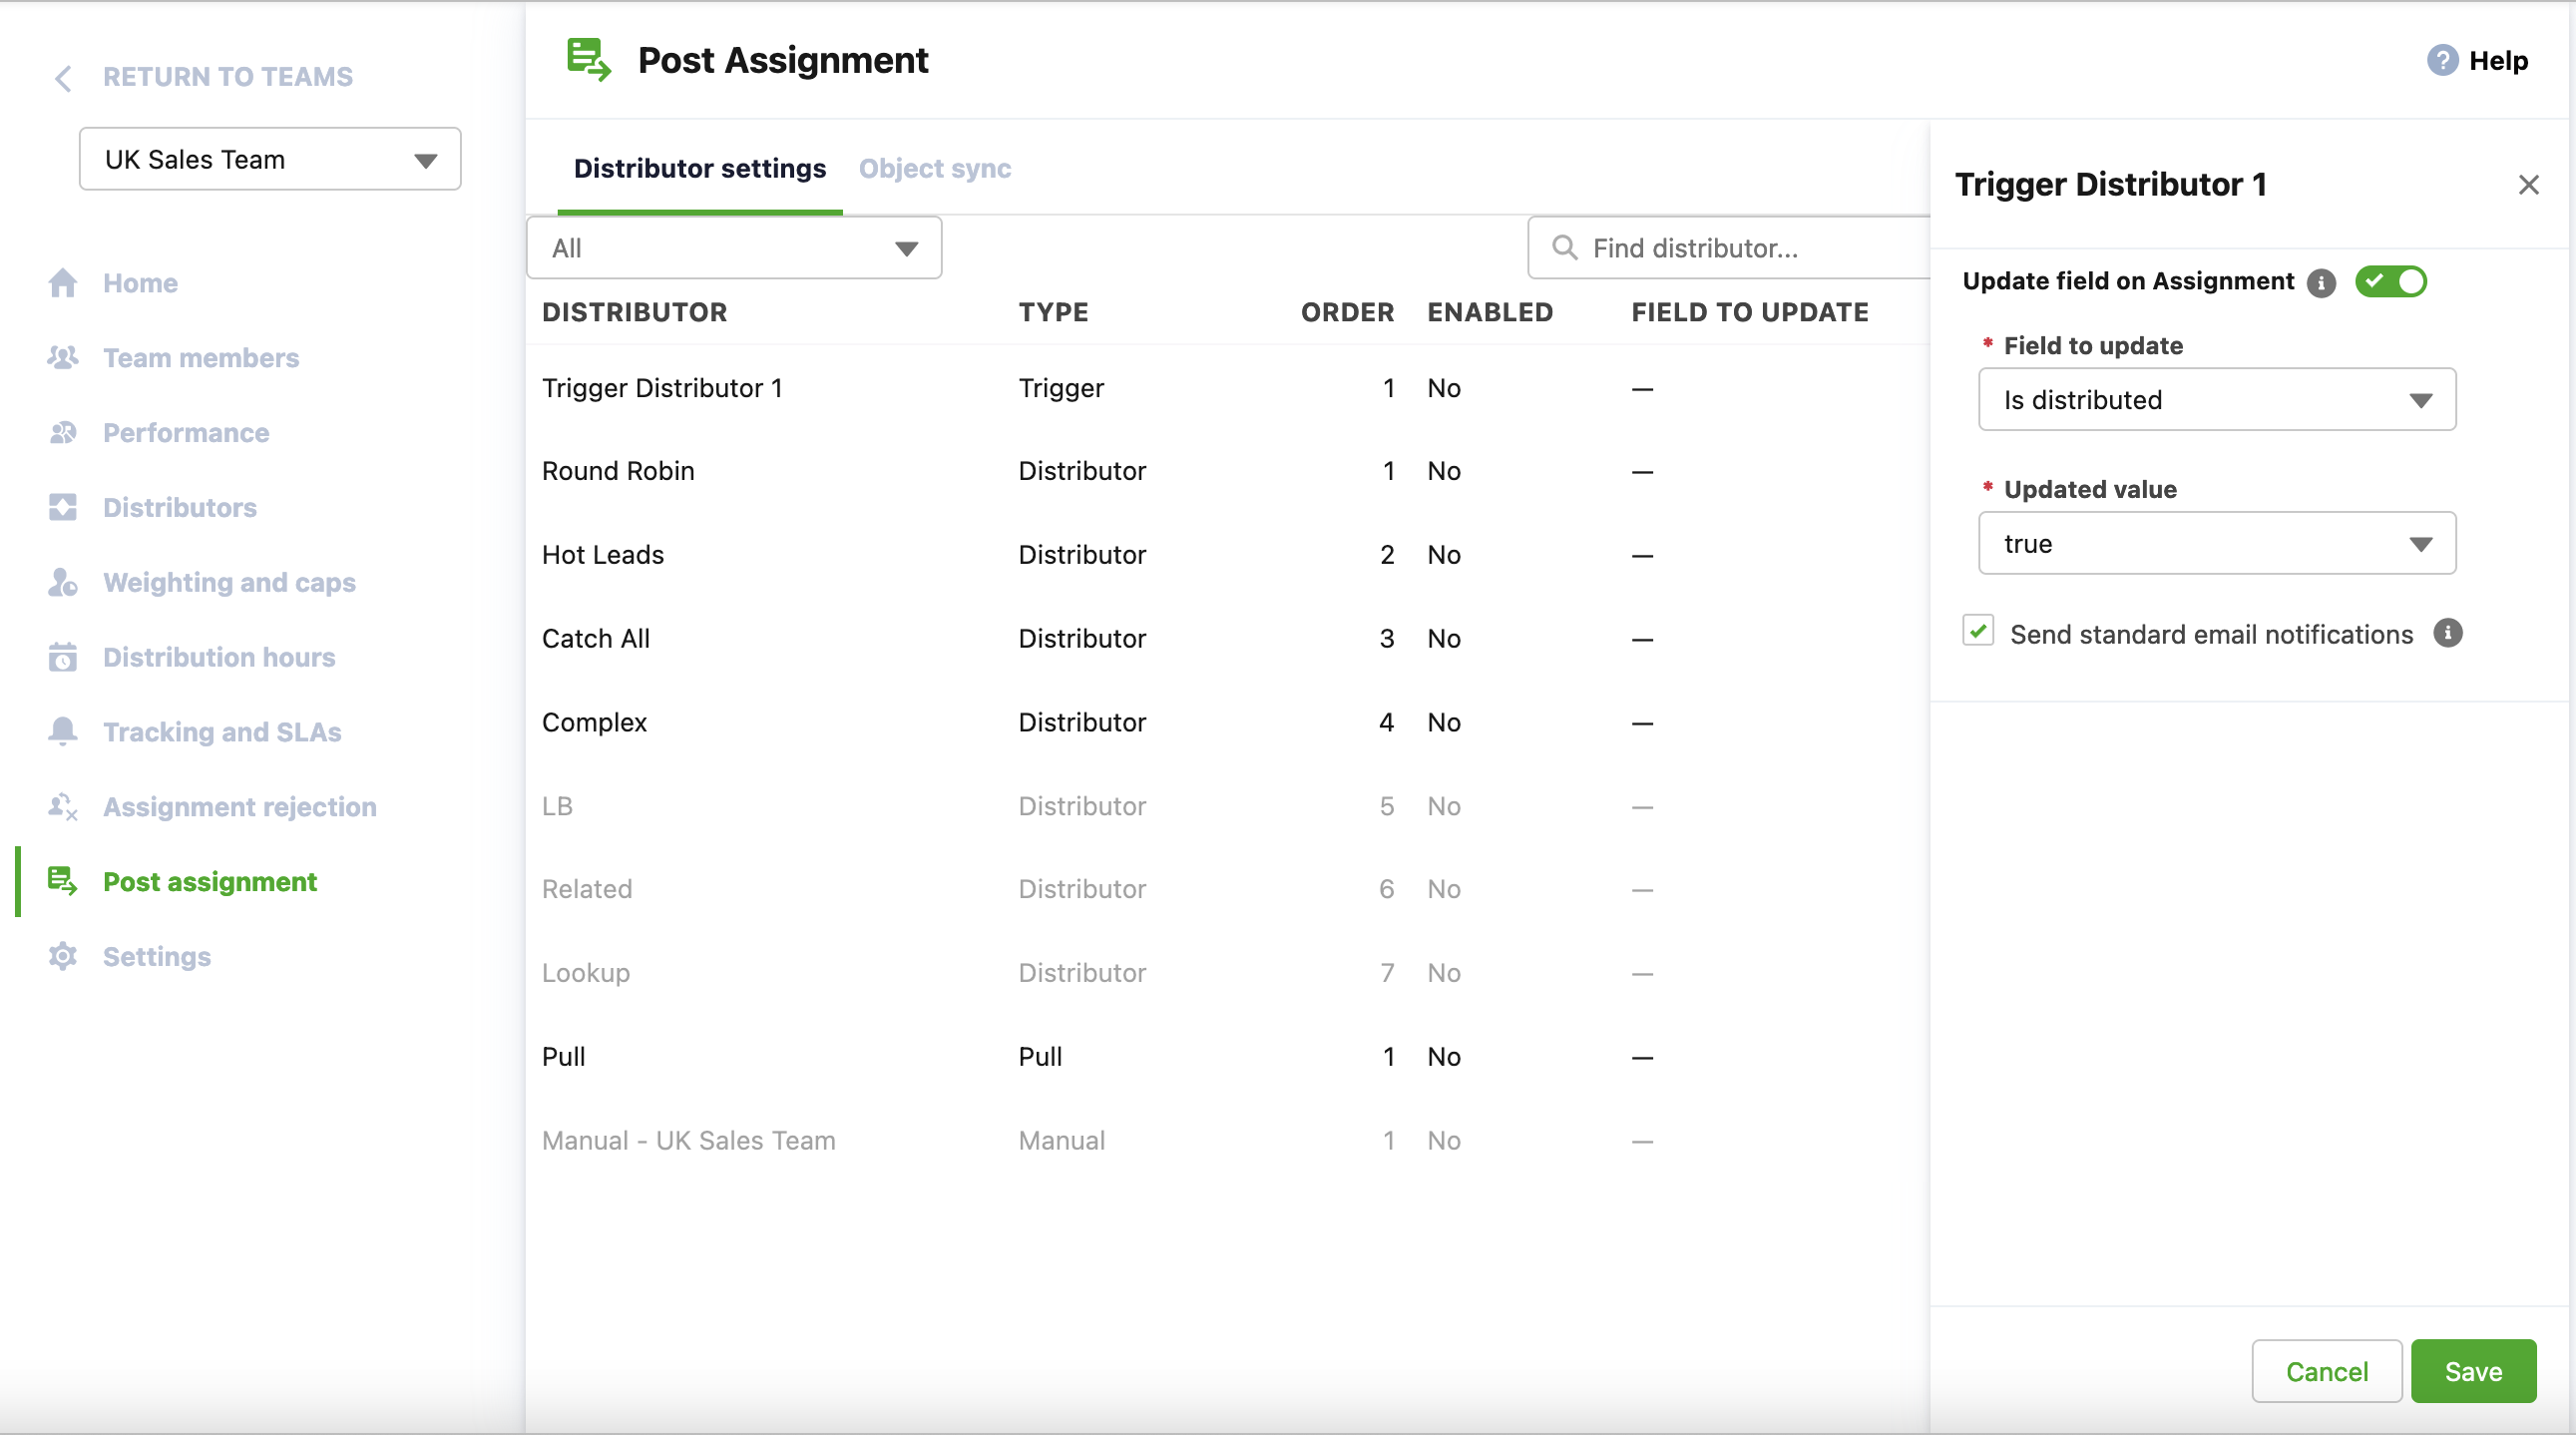
Task: Select the Complex distributor row
Action: [x=1227, y=722]
